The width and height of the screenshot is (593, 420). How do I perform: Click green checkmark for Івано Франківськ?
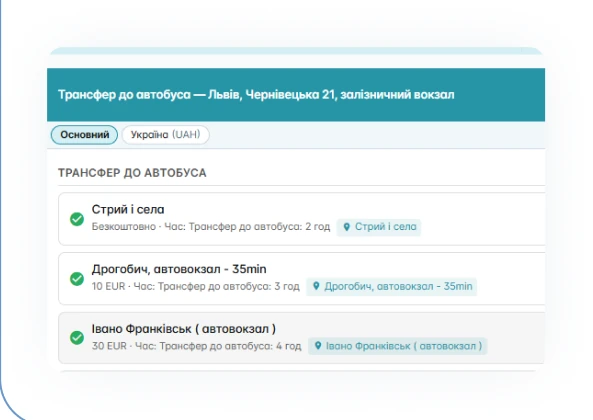77,338
